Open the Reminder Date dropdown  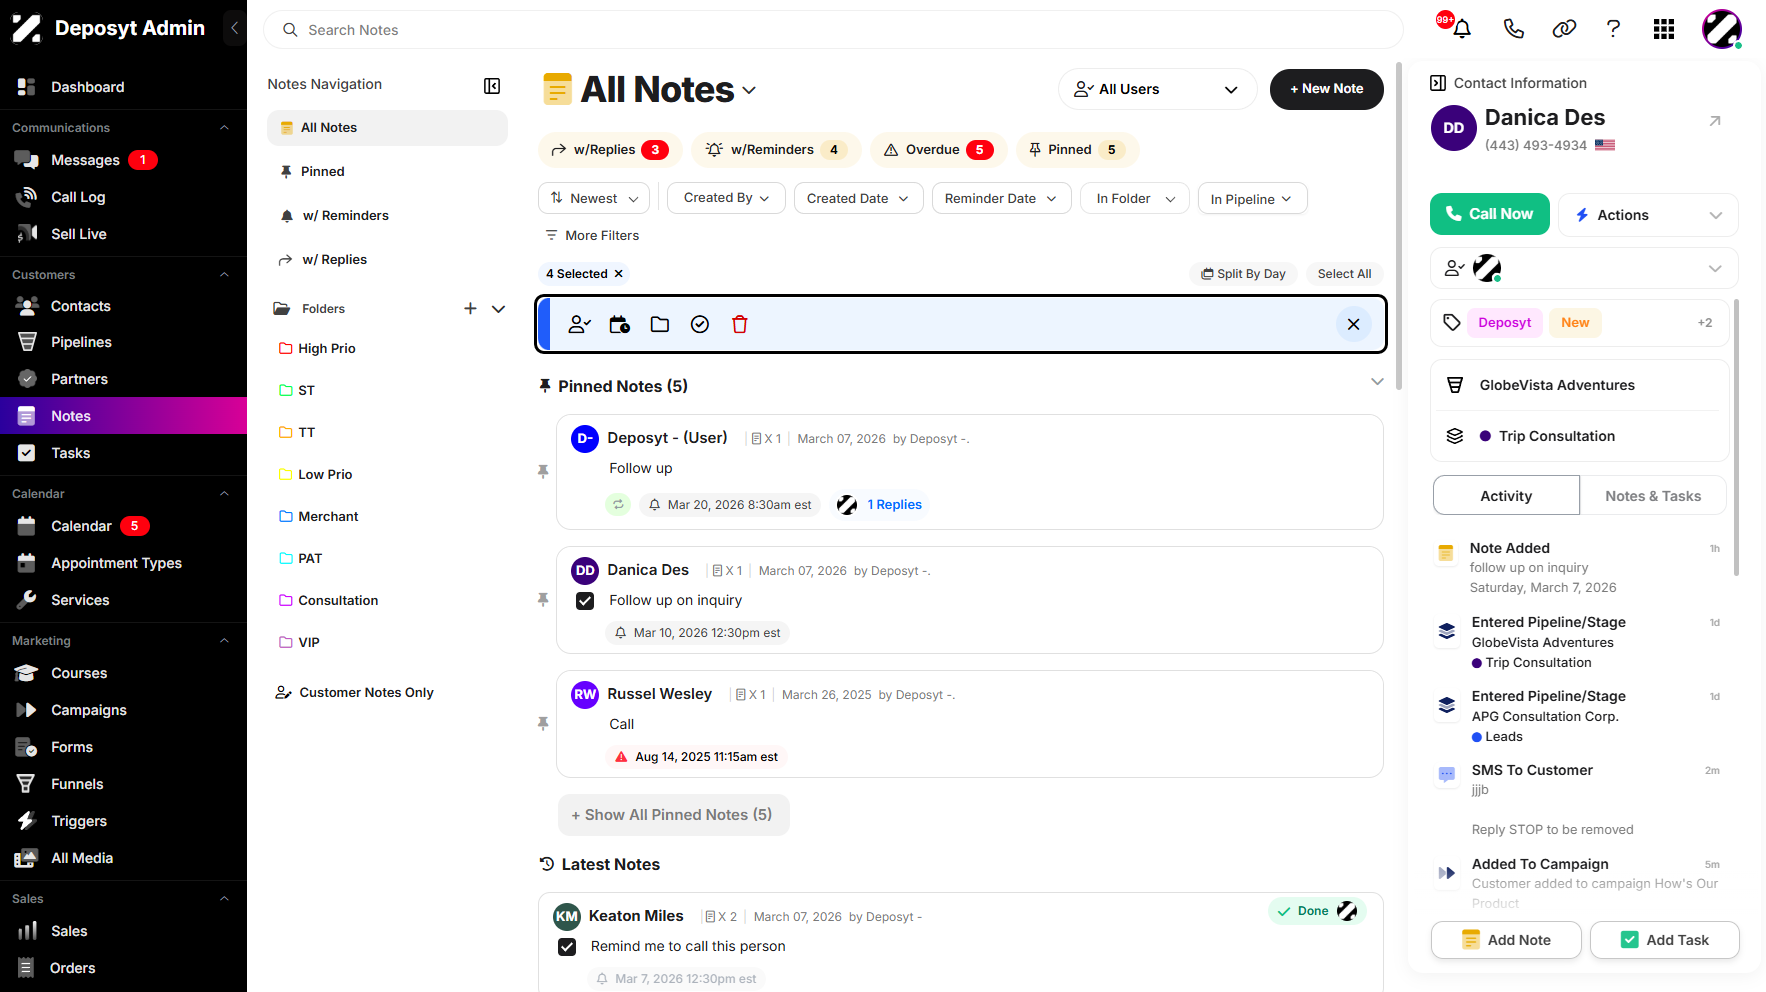[x=1001, y=198]
